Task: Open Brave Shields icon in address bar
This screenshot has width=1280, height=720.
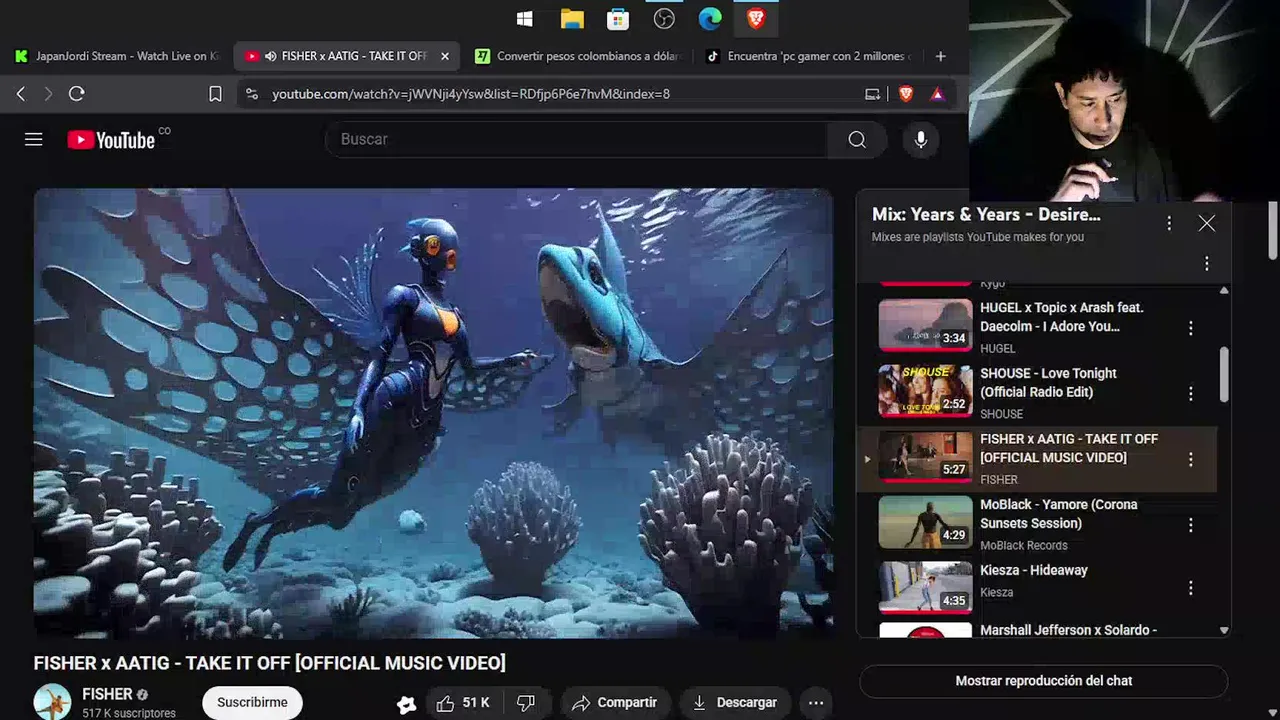Action: (906, 94)
